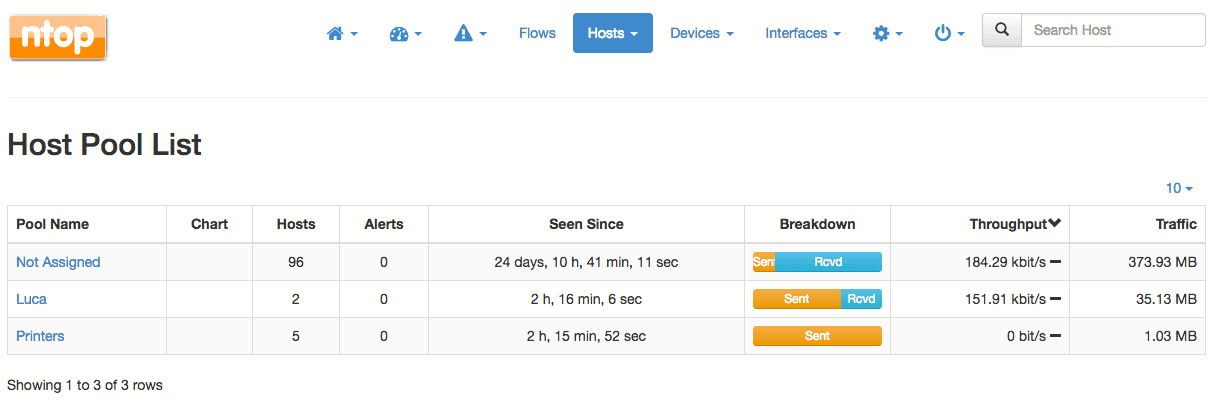This screenshot has height=410, width=1214.
Task: Focus the Search Host input field
Action: click(x=1113, y=30)
